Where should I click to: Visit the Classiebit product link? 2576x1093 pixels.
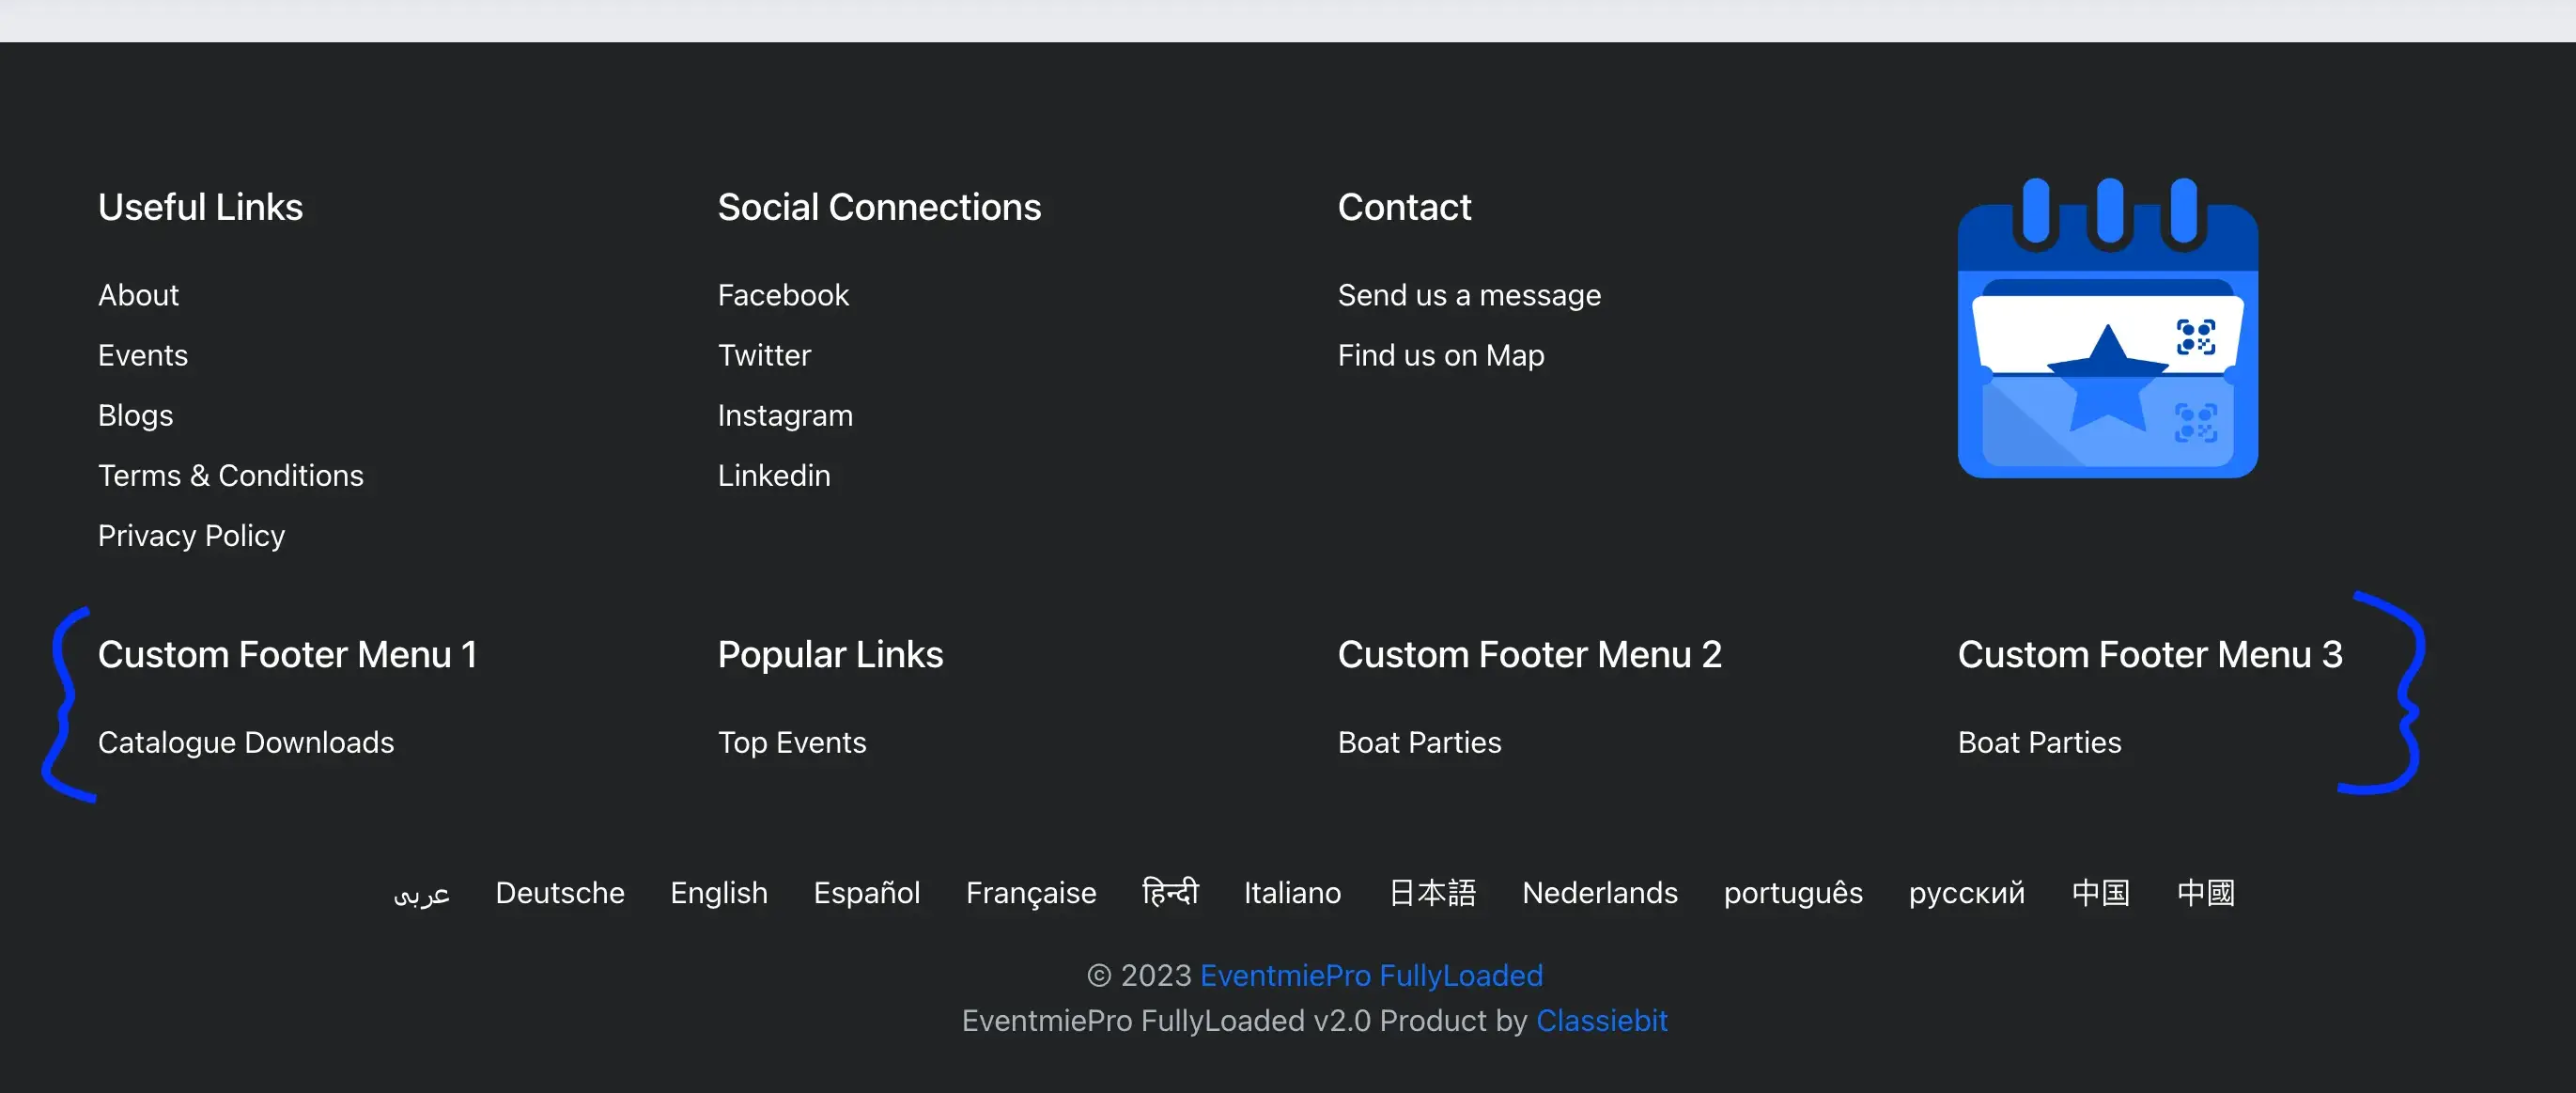[x=1601, y=1020]
